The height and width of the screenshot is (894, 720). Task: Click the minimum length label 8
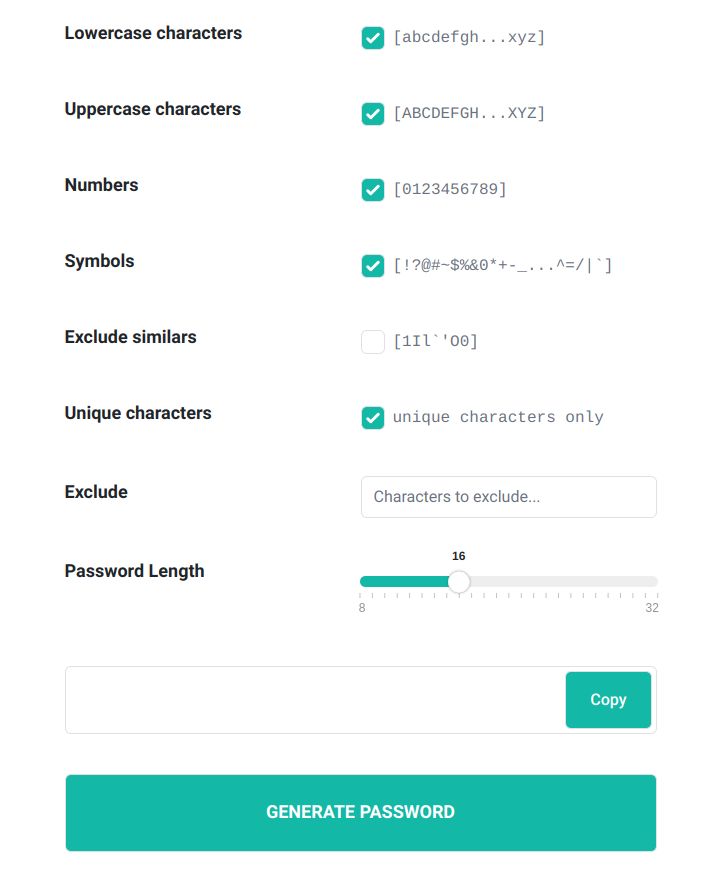pyautogui.click(x=362, y=607)
